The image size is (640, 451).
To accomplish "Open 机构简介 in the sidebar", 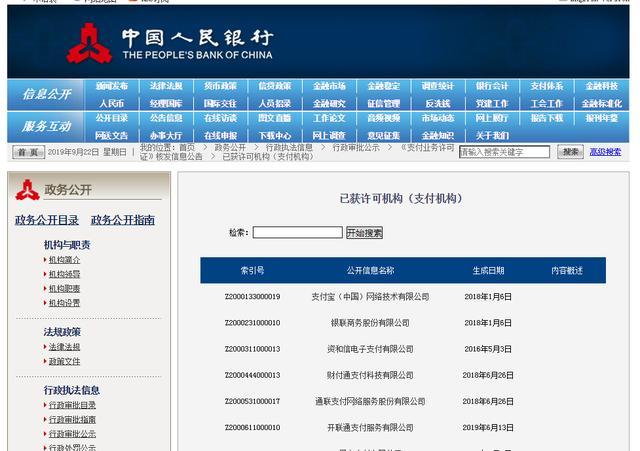I will point(64,260).
